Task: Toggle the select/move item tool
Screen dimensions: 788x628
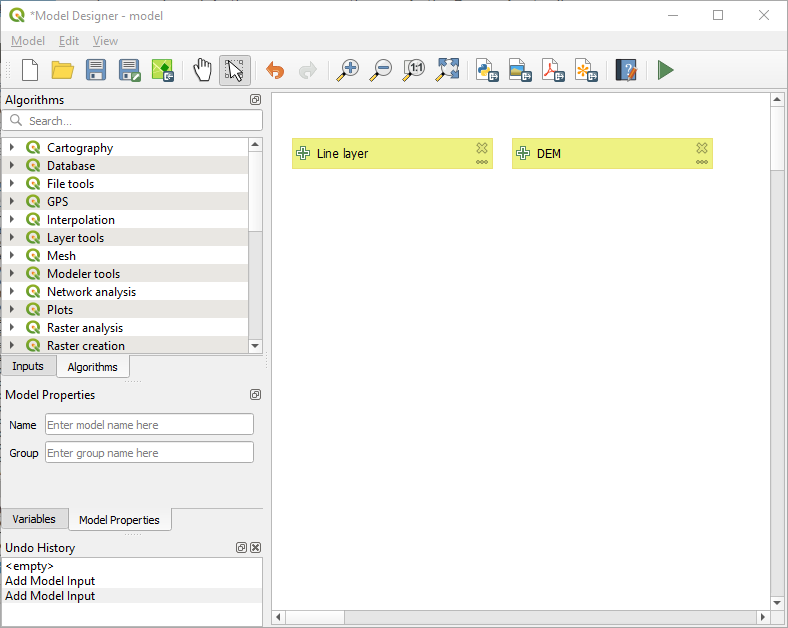Action: click(x=235, y=70)
